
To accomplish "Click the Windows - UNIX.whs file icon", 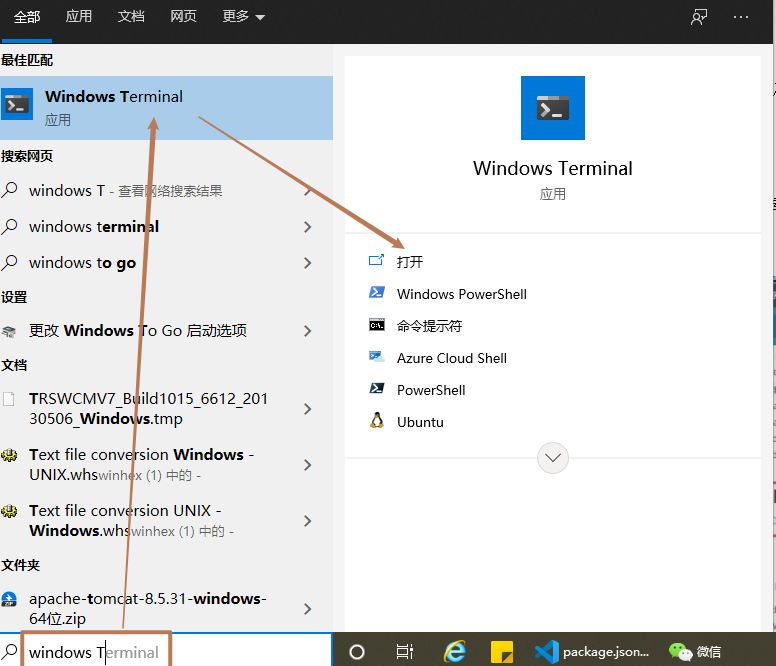I will click(x=9, y=455).
